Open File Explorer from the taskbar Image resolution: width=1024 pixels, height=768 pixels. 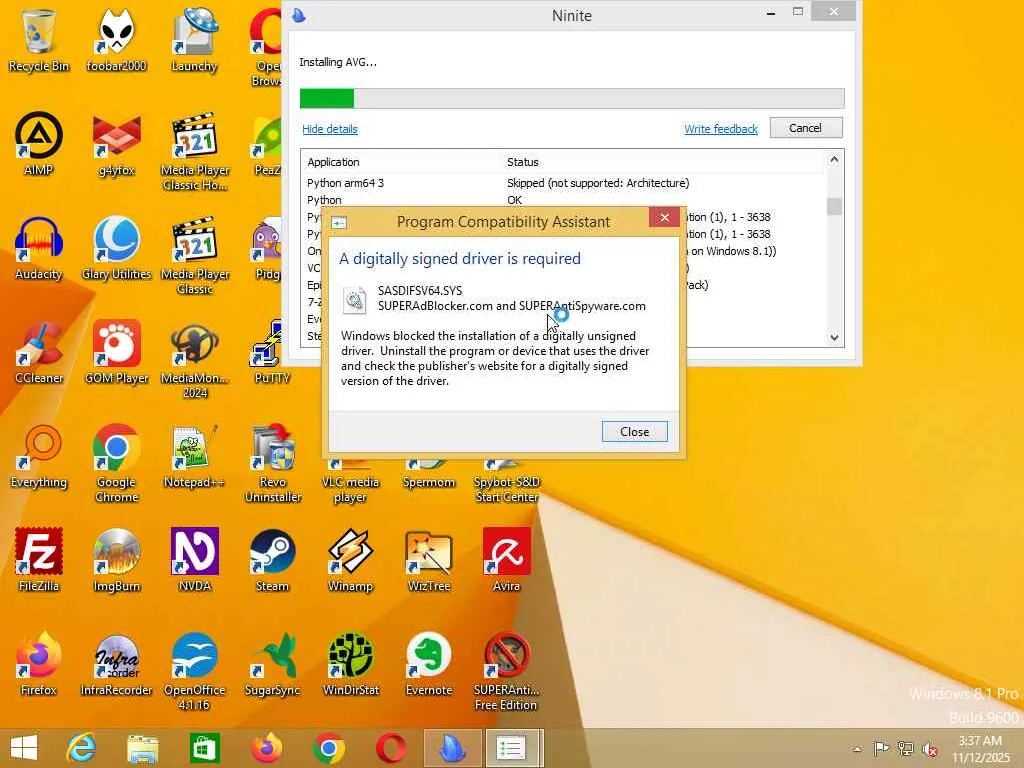tap(143, 748)
